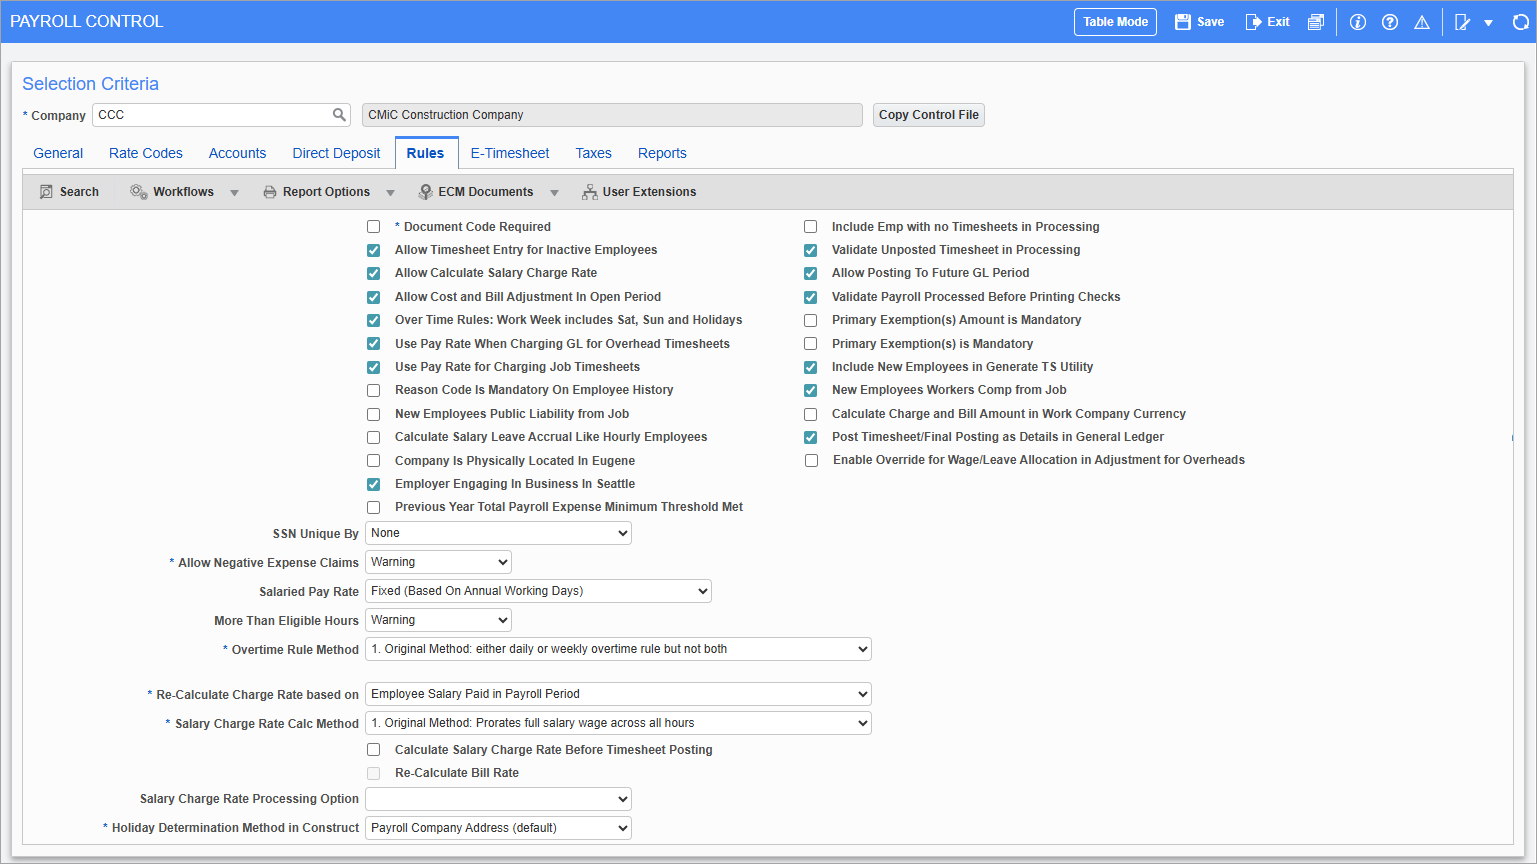Expand the Workflows dropdown arrow
Image resolution: width=1537 pixels, height=864 pixels.
tap(234, 191)
